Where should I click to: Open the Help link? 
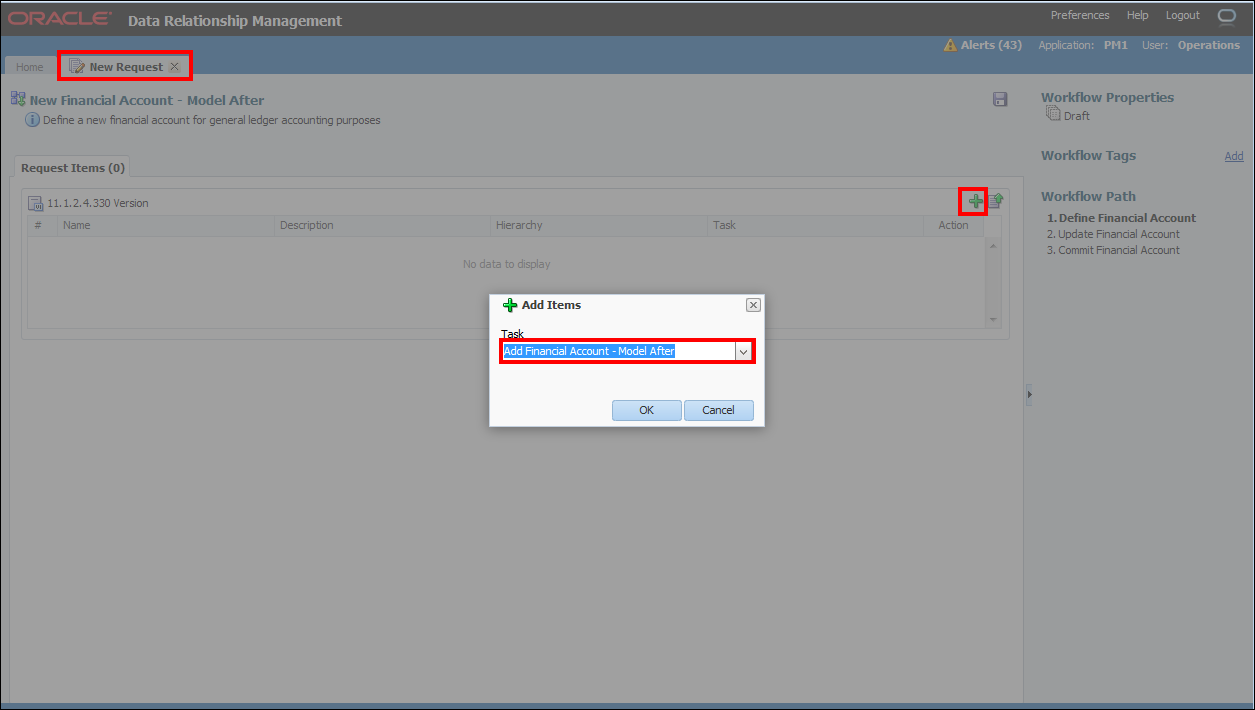click(1138, 15)
